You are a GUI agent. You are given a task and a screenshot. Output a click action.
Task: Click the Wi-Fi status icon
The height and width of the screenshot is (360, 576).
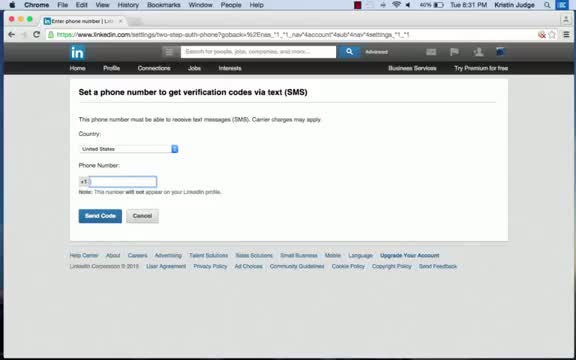396,5
